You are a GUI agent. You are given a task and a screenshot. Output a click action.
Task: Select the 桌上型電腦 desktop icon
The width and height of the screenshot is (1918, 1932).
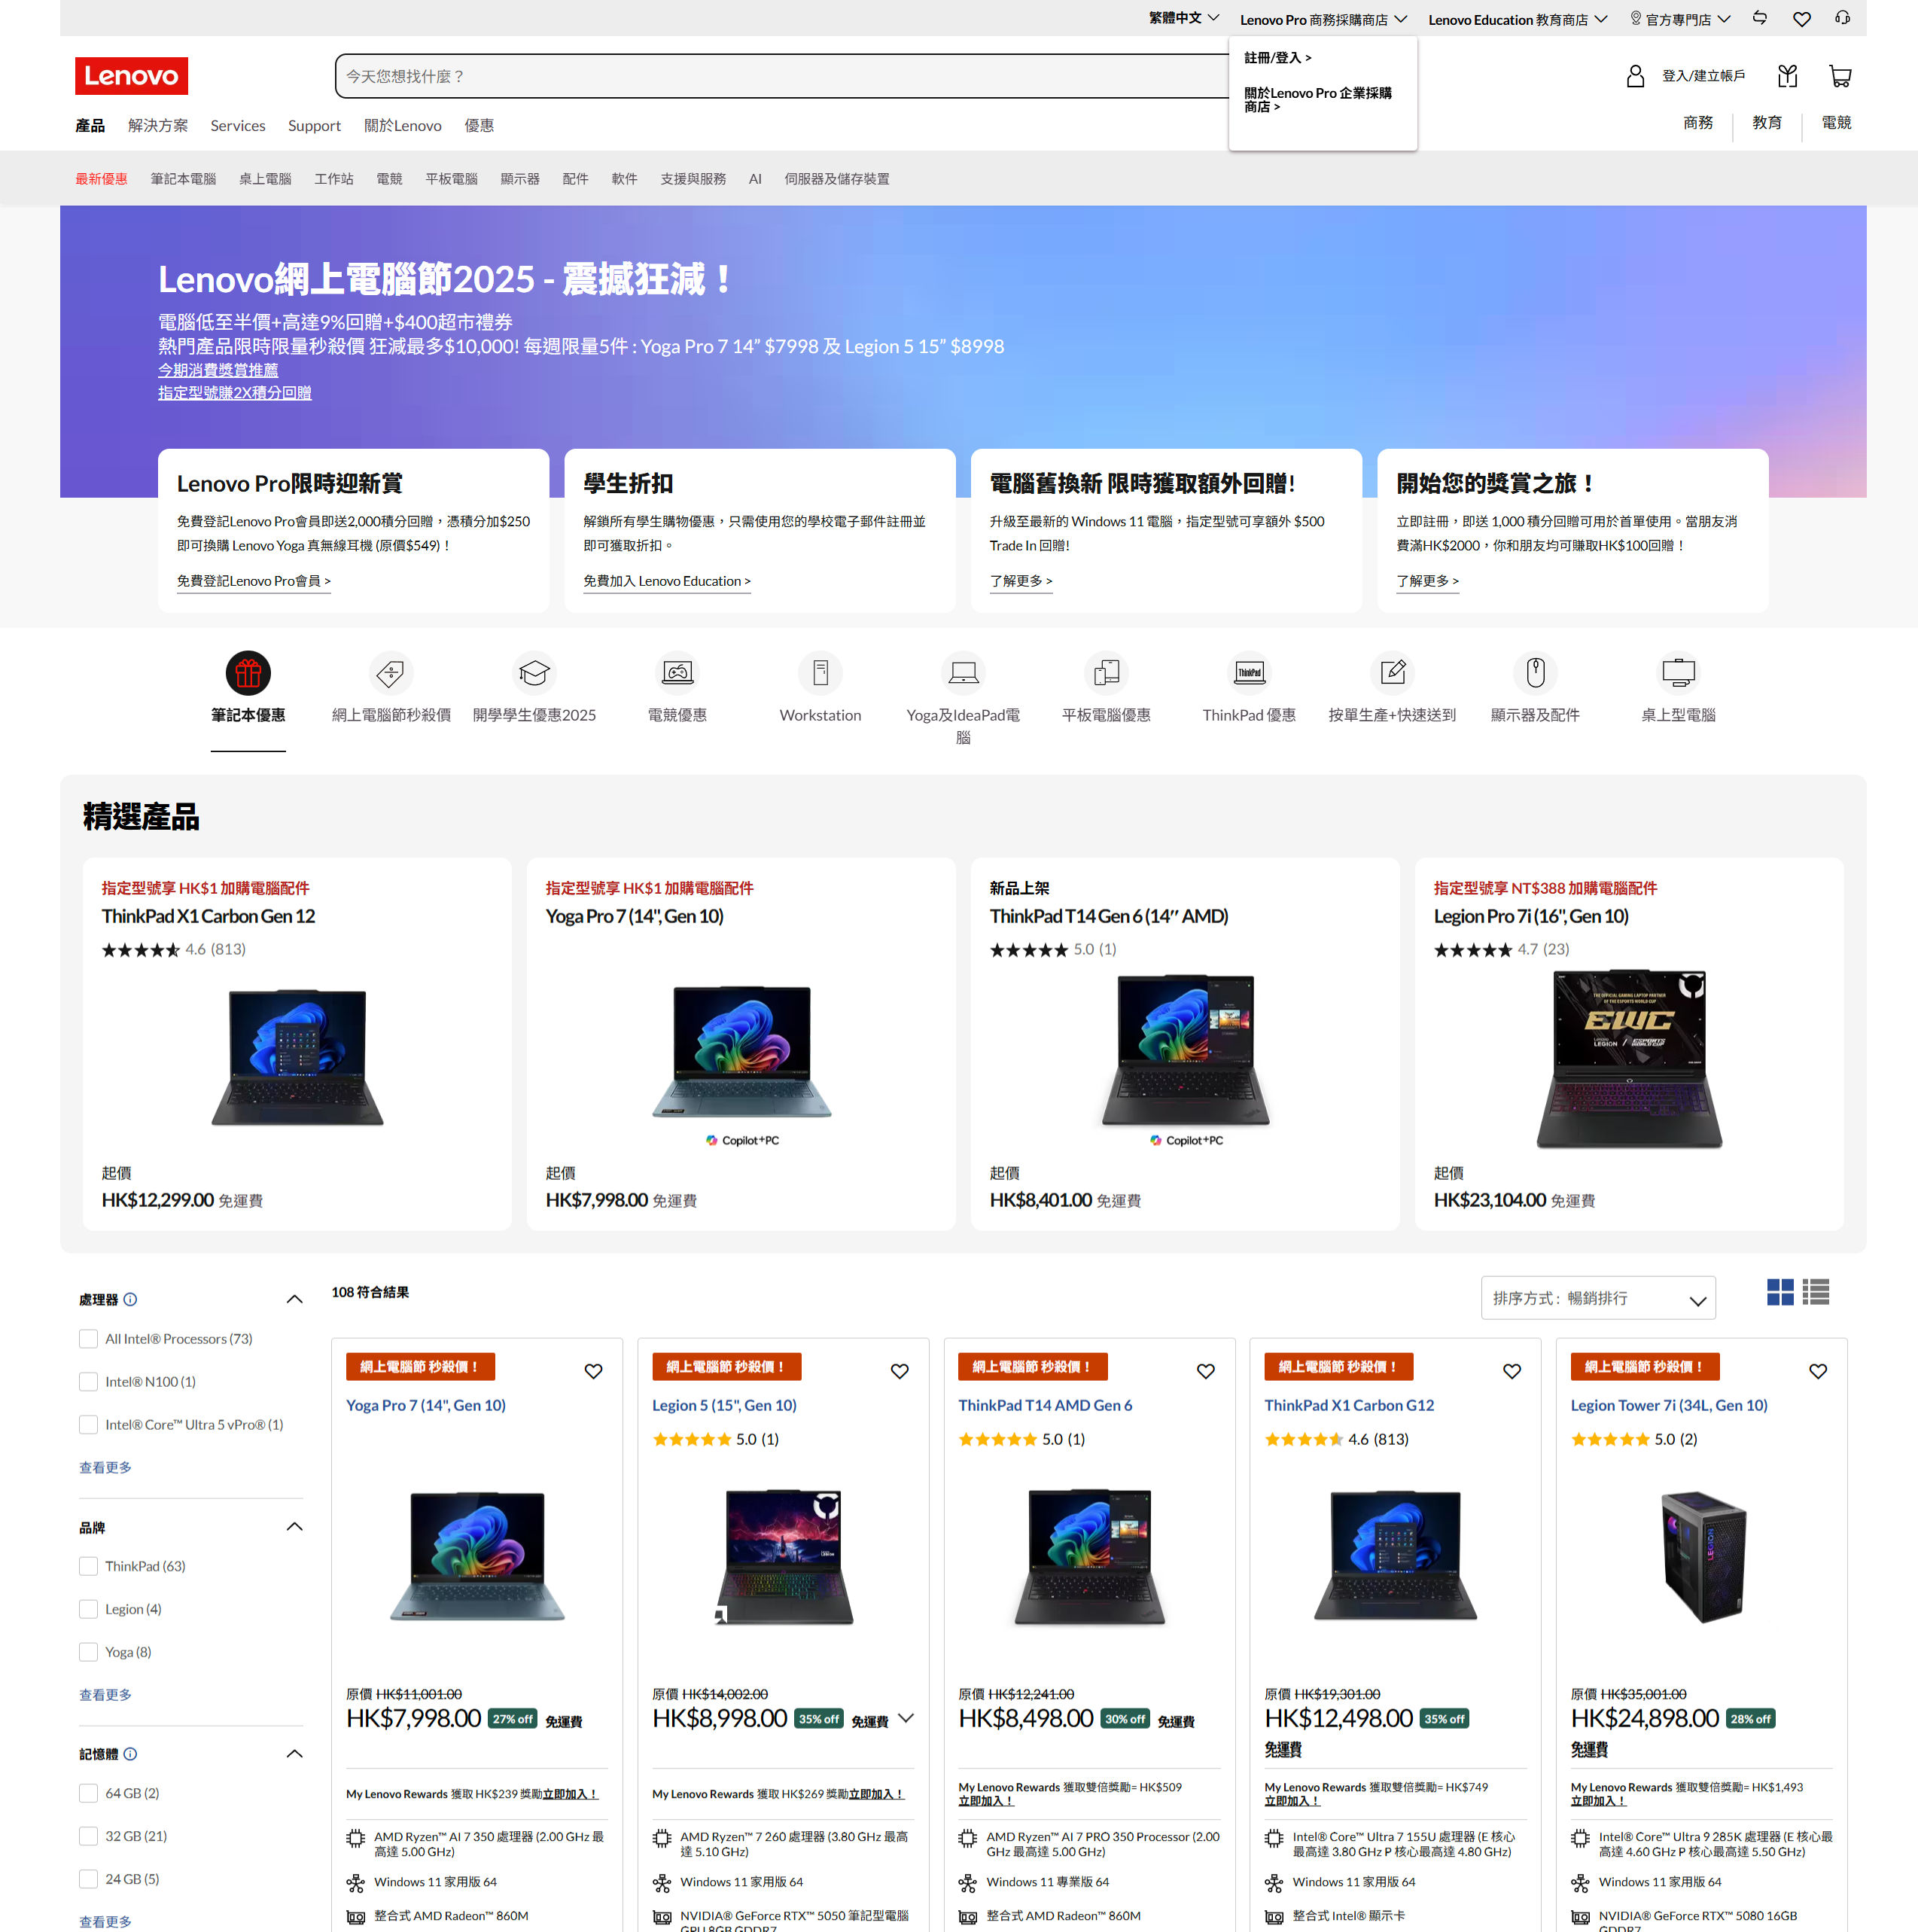tap(1678, 673)
